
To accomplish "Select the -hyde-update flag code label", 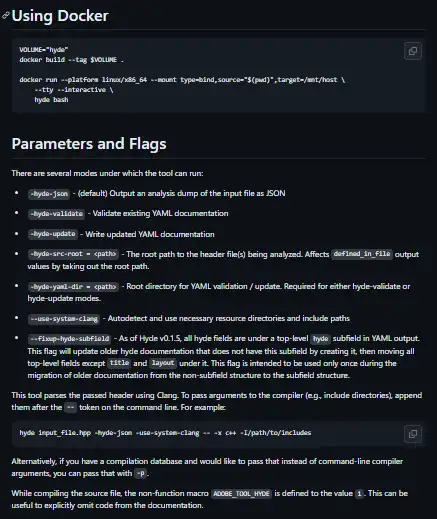I will 53,234.
